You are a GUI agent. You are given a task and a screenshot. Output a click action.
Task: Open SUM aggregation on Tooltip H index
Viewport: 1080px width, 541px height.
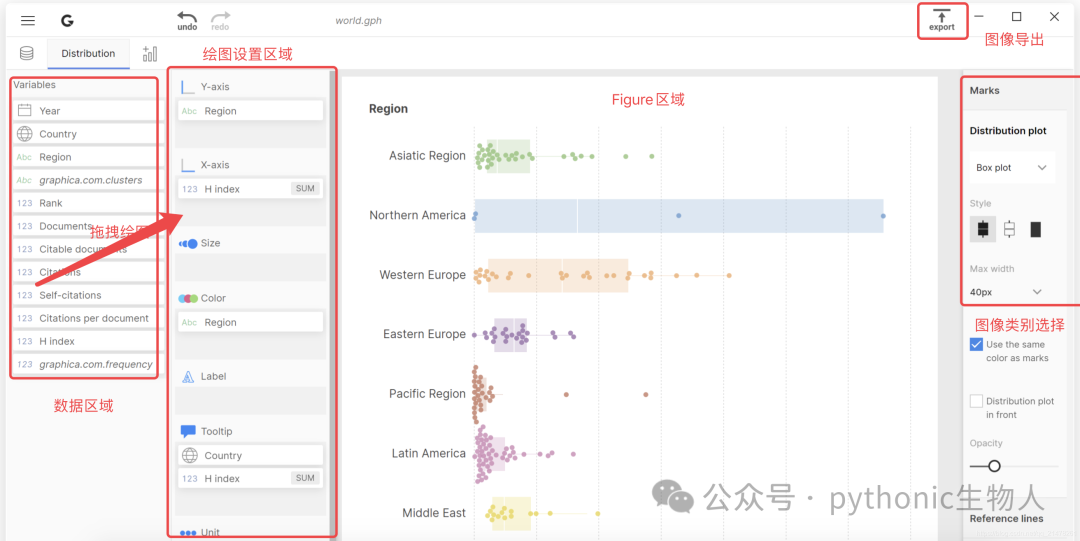[x=305, y=478]
